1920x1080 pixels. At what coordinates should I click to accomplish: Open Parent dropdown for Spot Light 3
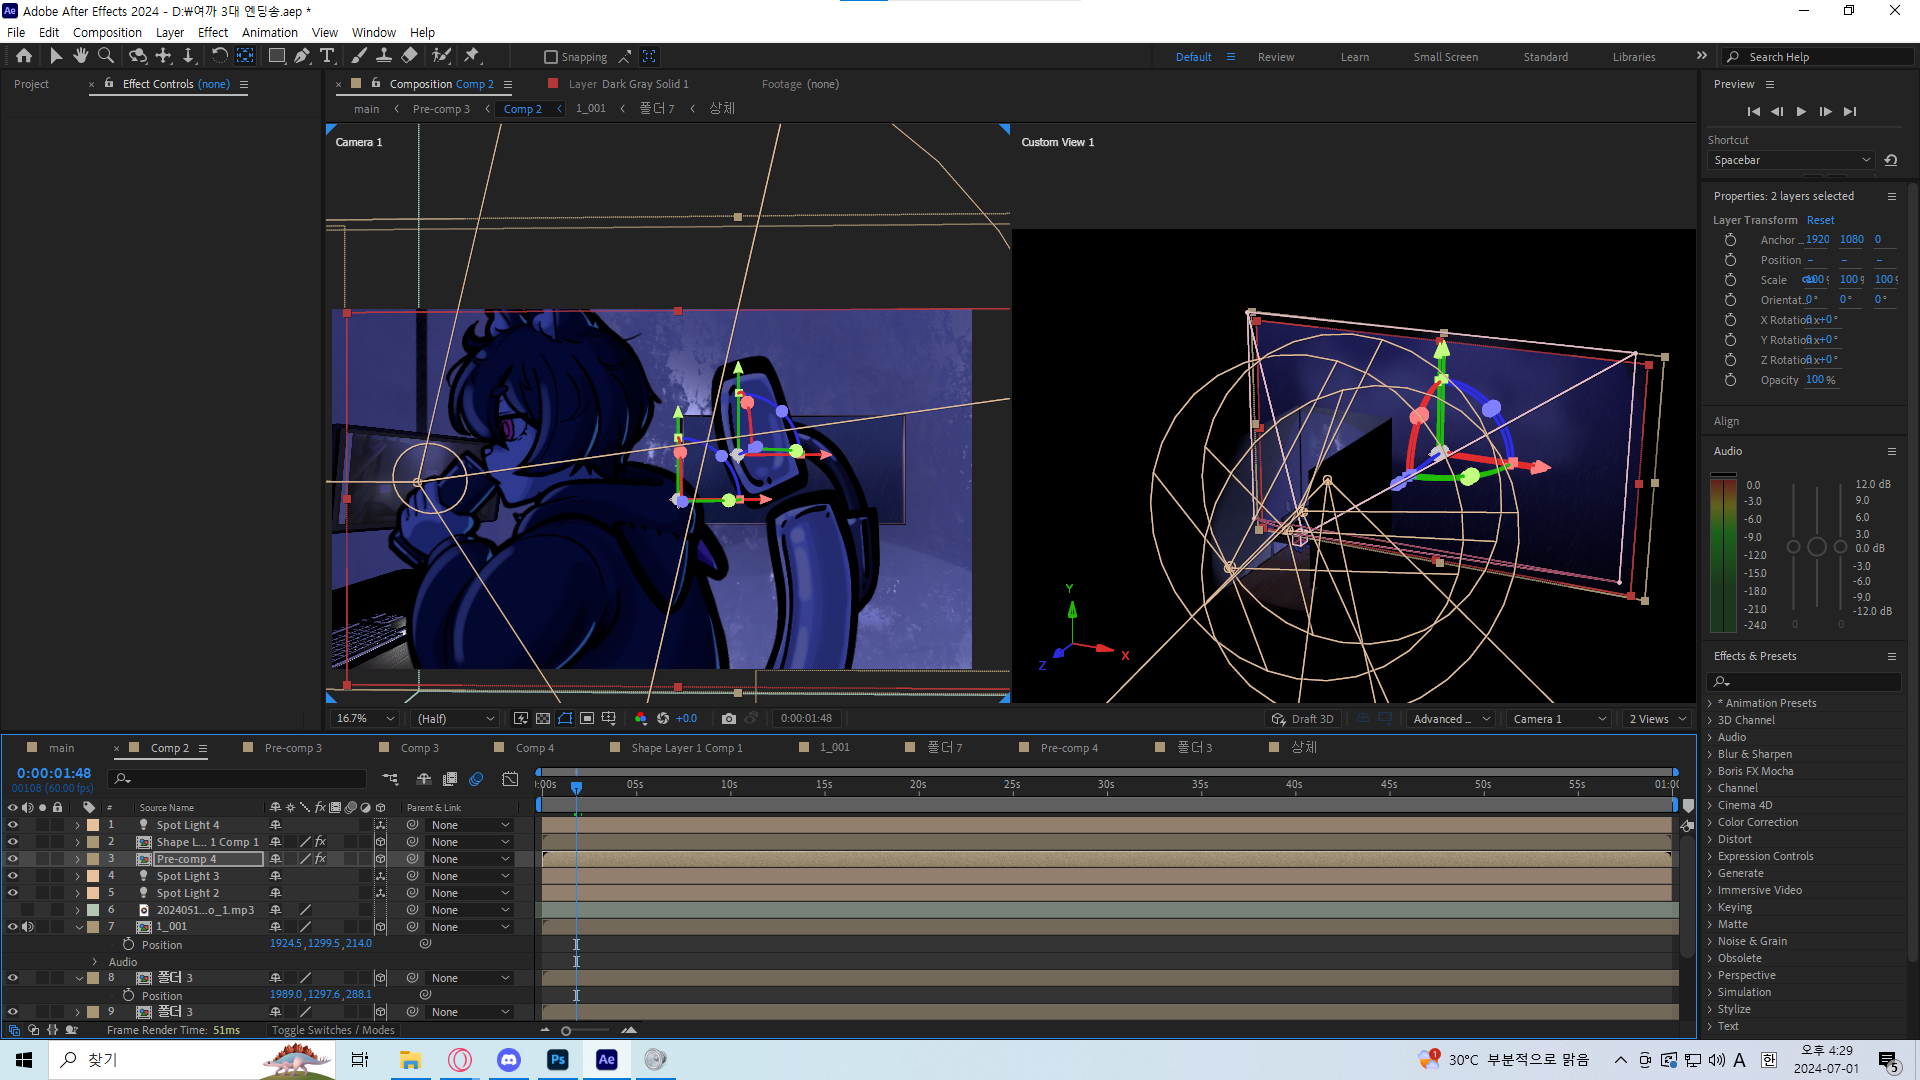click(470, 876)
